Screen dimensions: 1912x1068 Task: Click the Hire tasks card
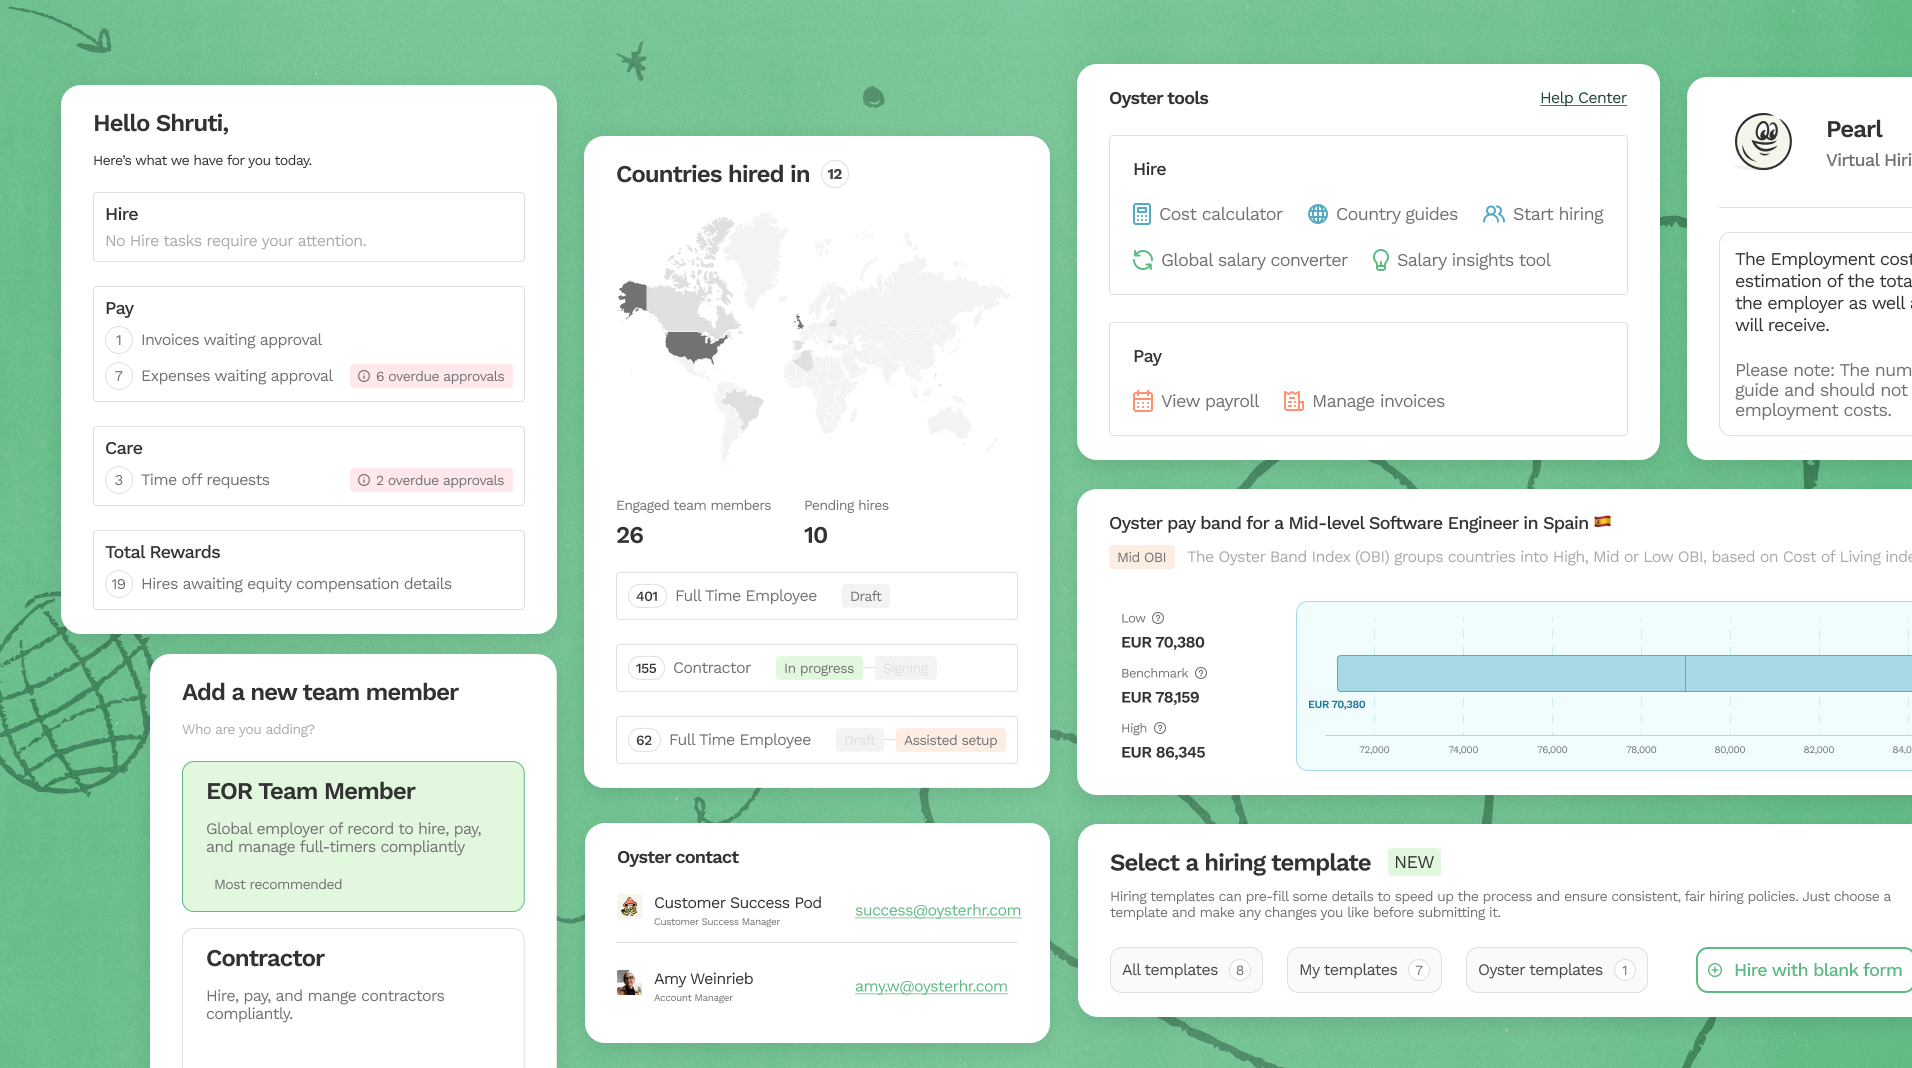(x=309, y=227)
